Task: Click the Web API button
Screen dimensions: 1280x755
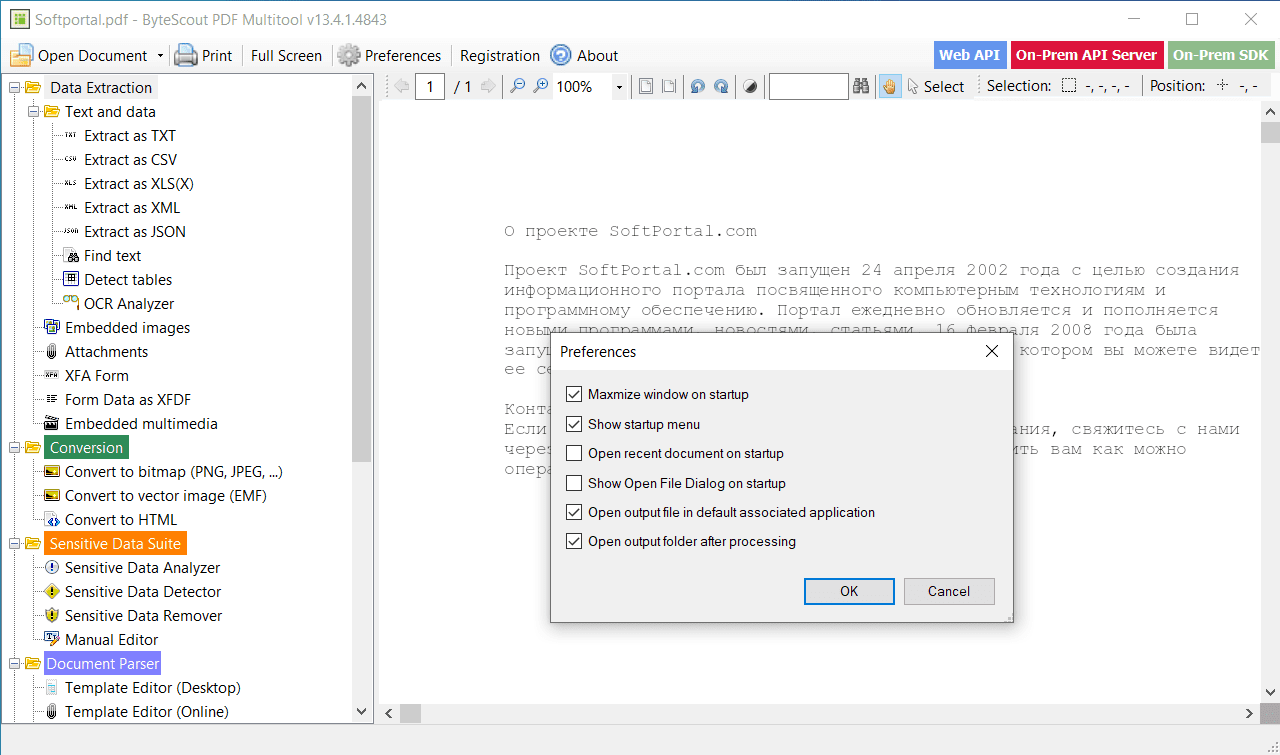Action: (969, 55)
